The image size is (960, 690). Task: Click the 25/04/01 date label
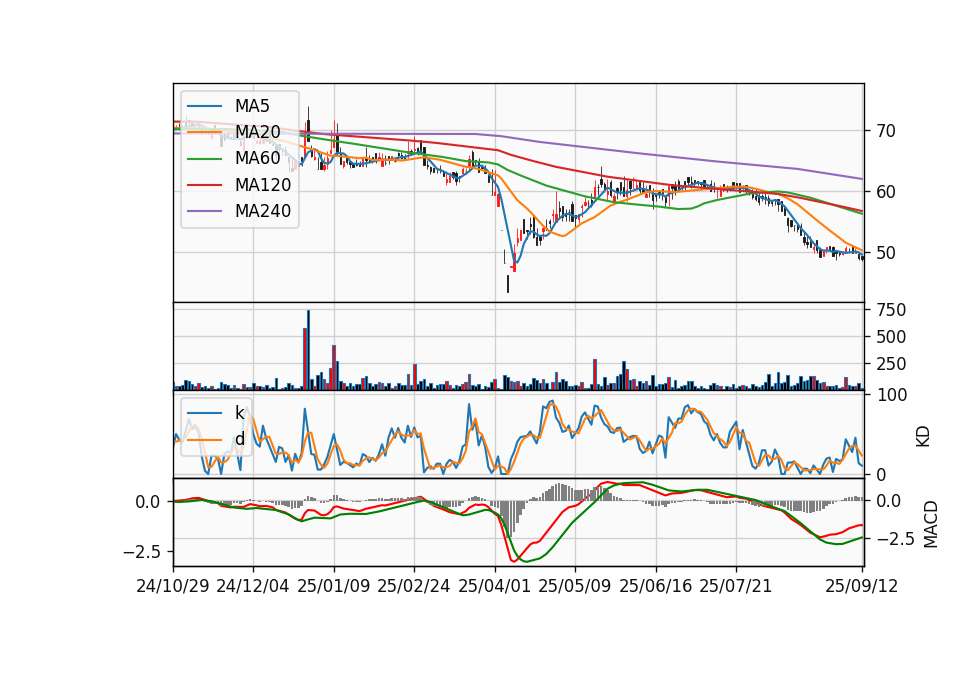point(495,586)
